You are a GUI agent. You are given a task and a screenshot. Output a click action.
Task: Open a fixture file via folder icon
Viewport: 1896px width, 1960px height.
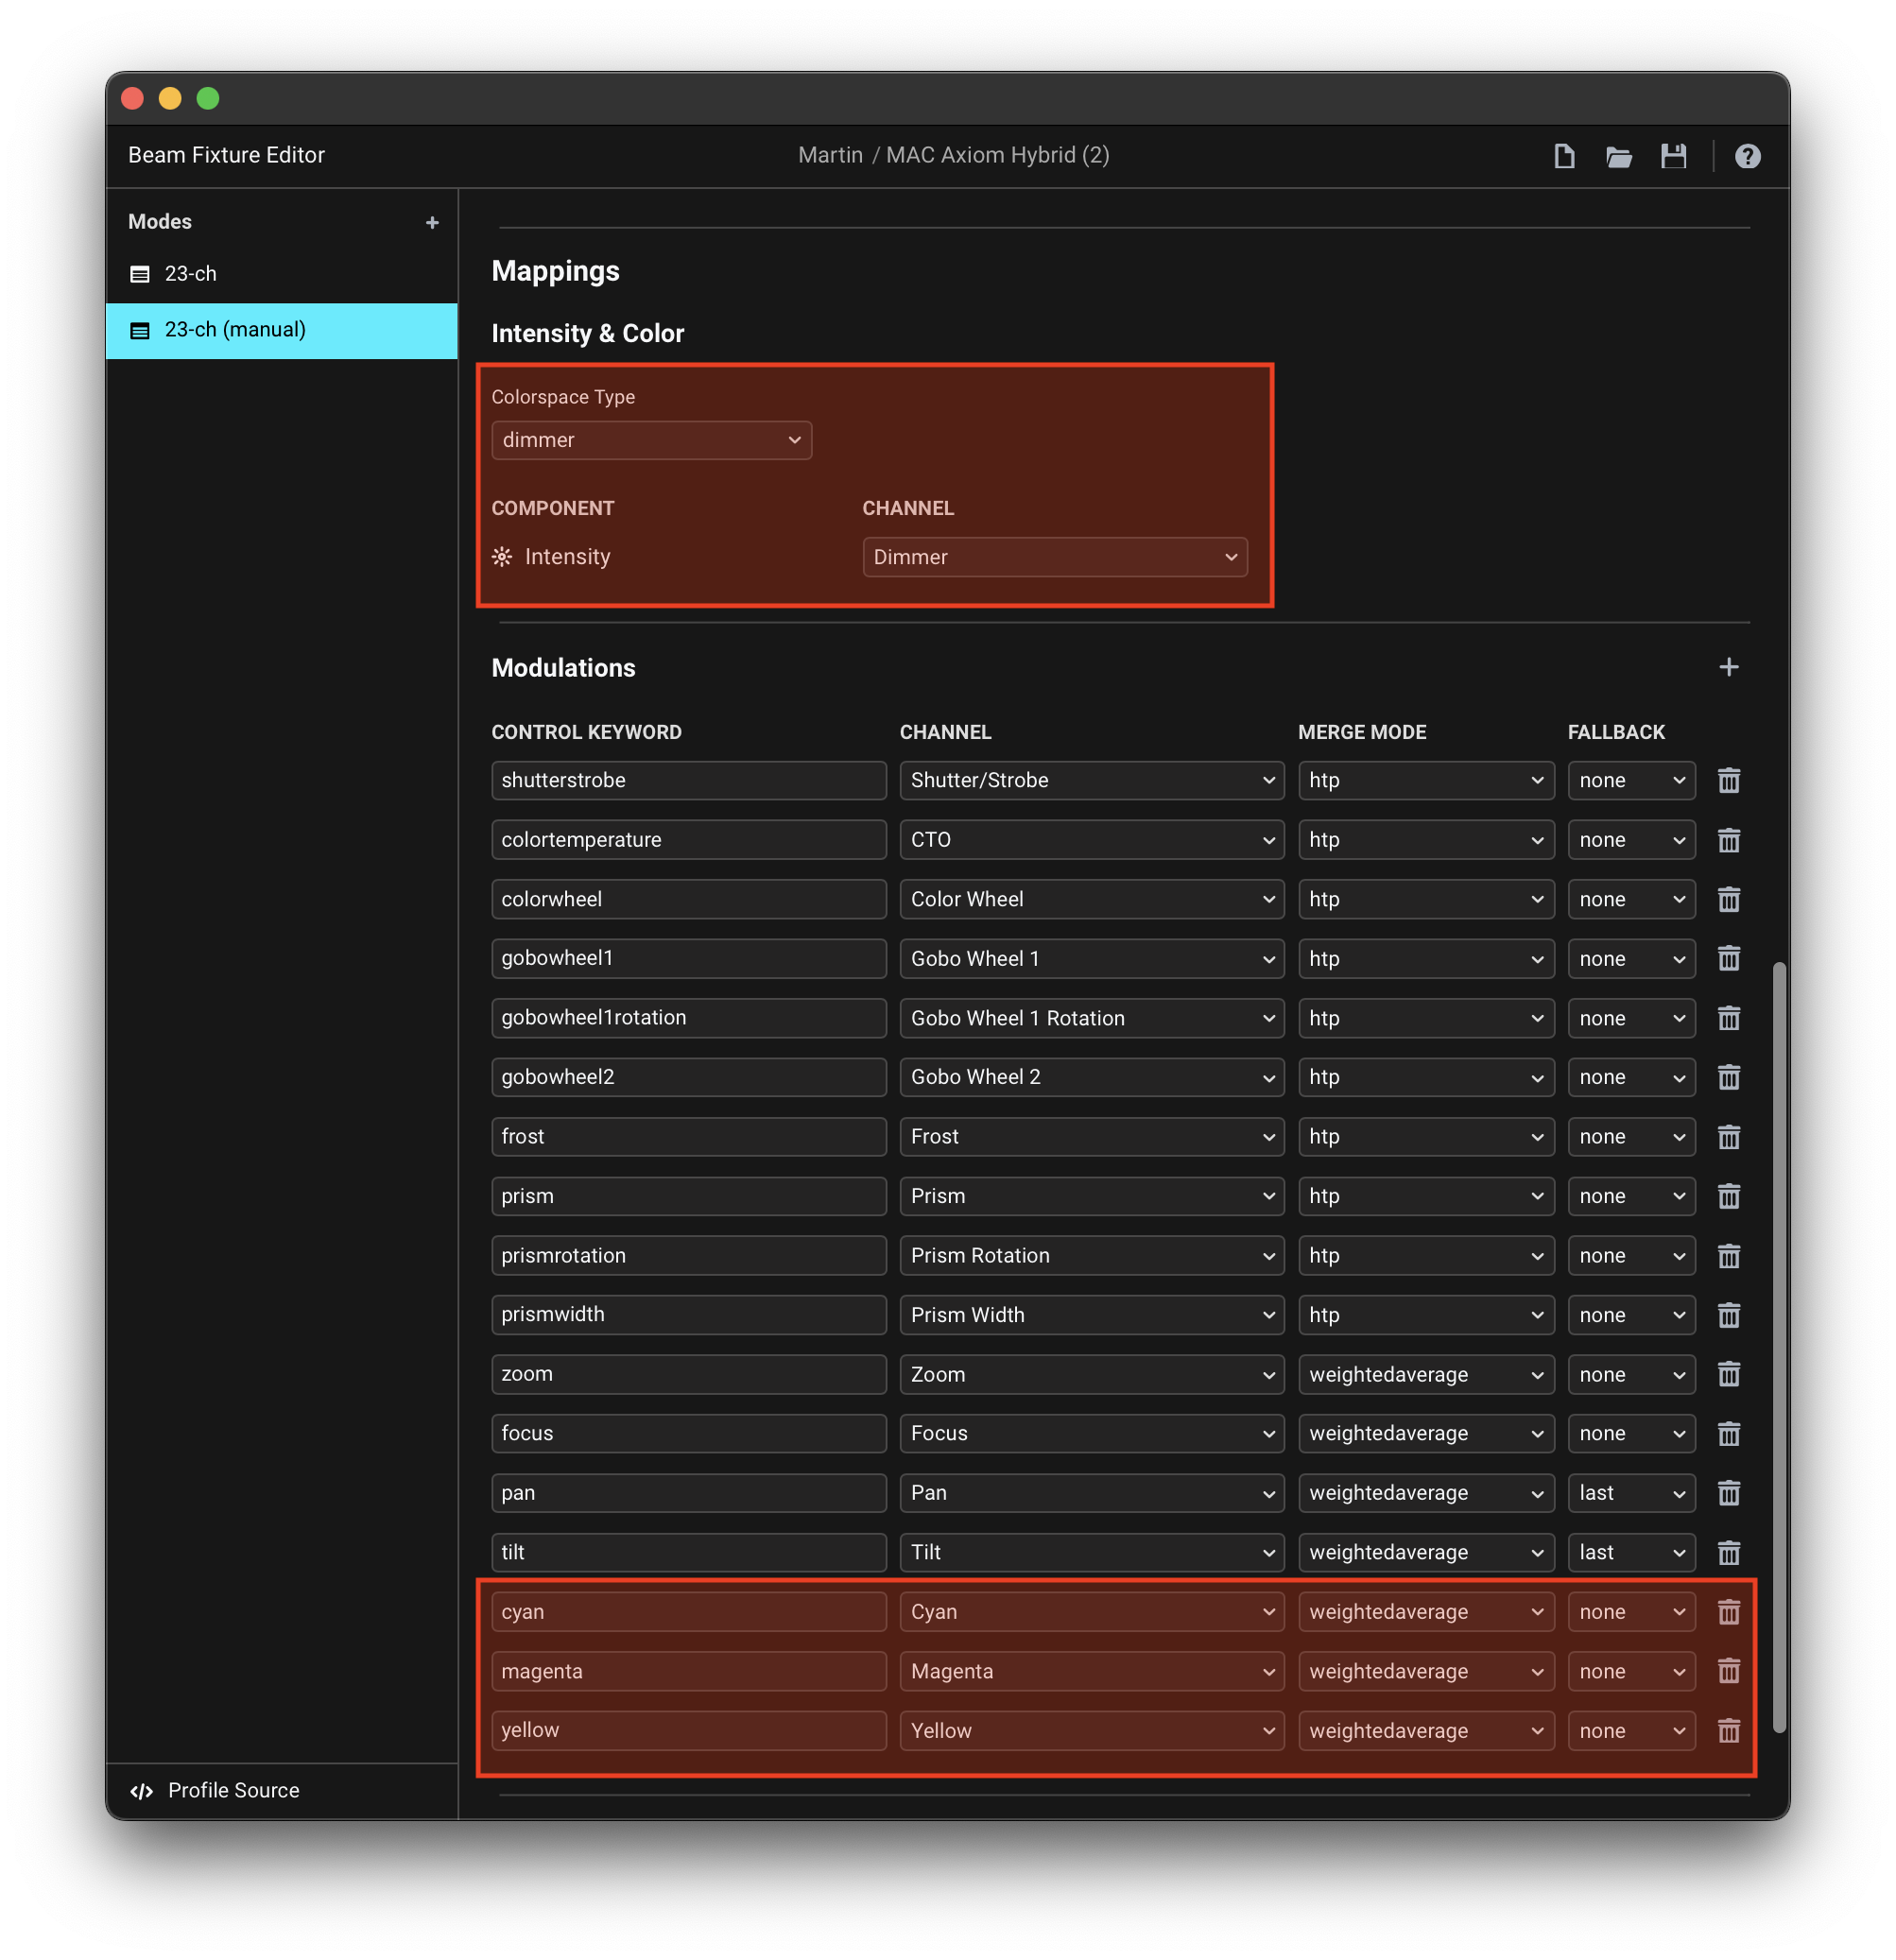[1618, 156]
